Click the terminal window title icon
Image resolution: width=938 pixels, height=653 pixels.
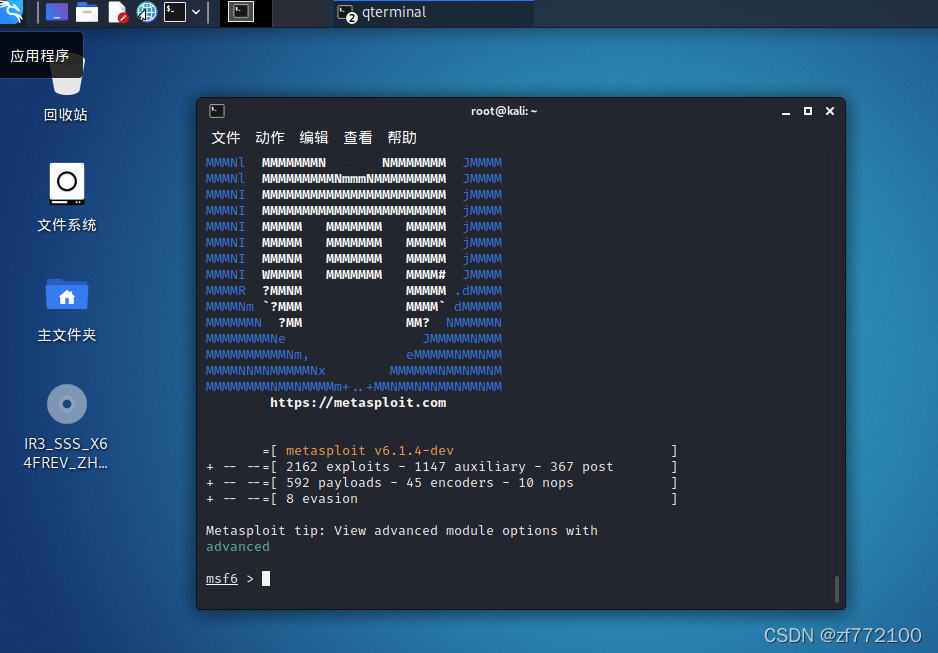click(217, 111)
